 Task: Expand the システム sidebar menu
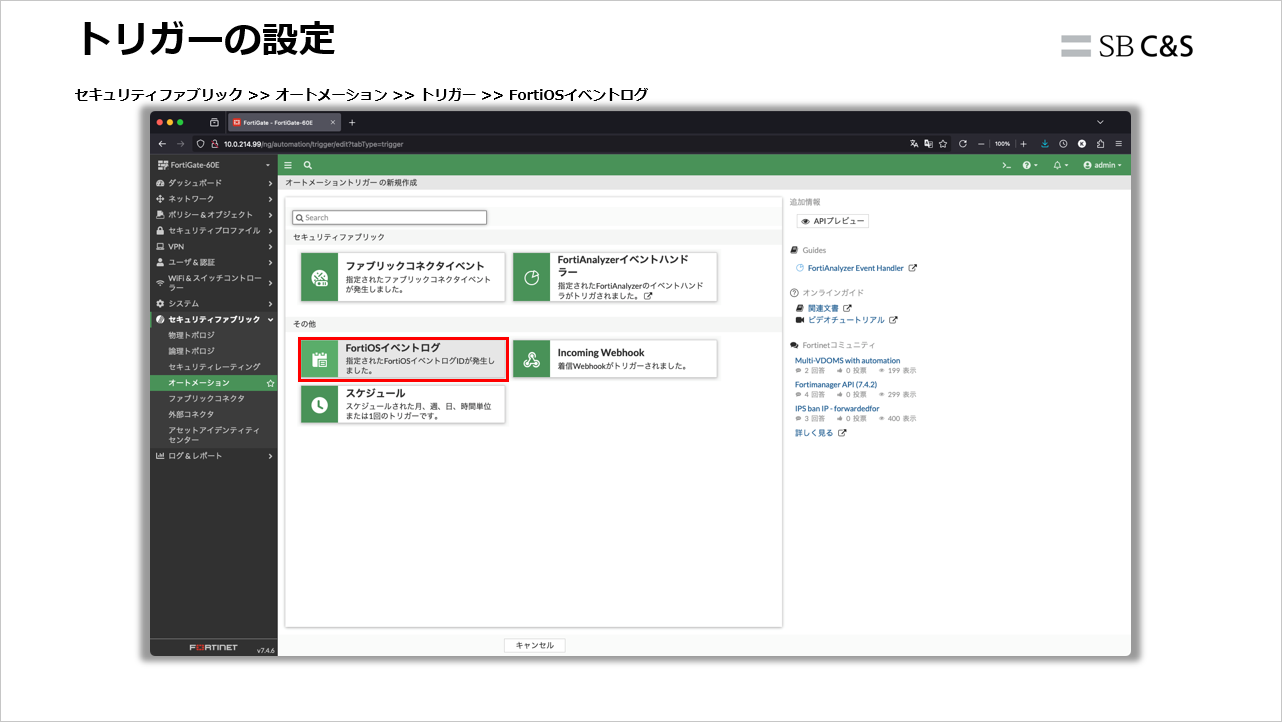pos(214,303)
